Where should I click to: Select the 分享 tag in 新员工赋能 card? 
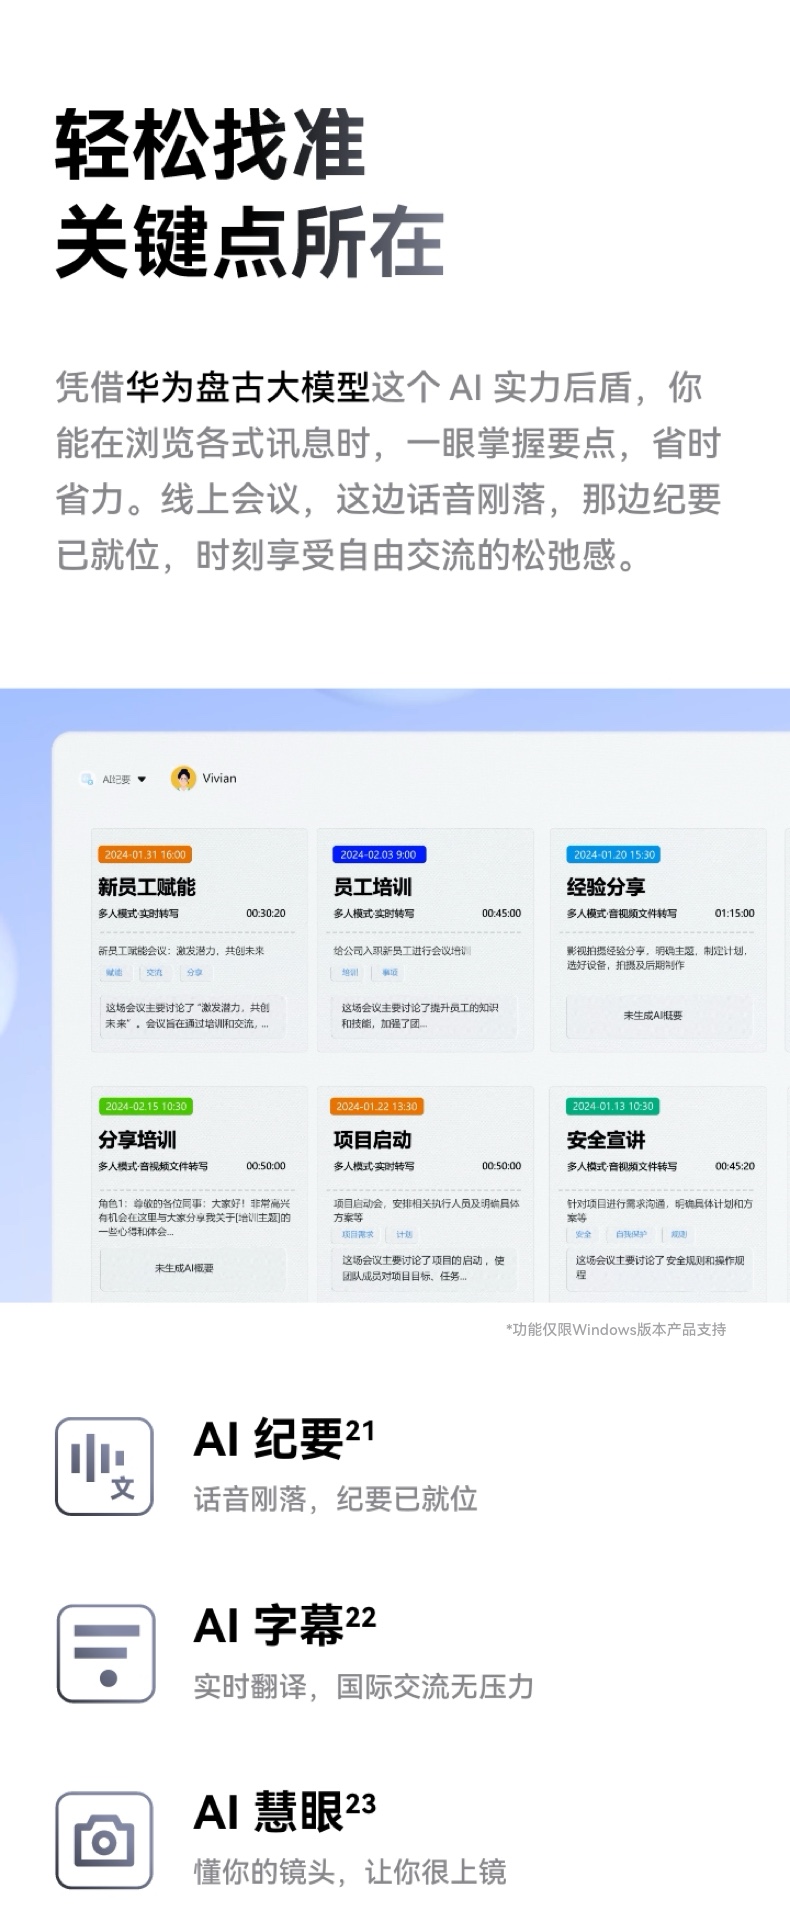point(194,972)
